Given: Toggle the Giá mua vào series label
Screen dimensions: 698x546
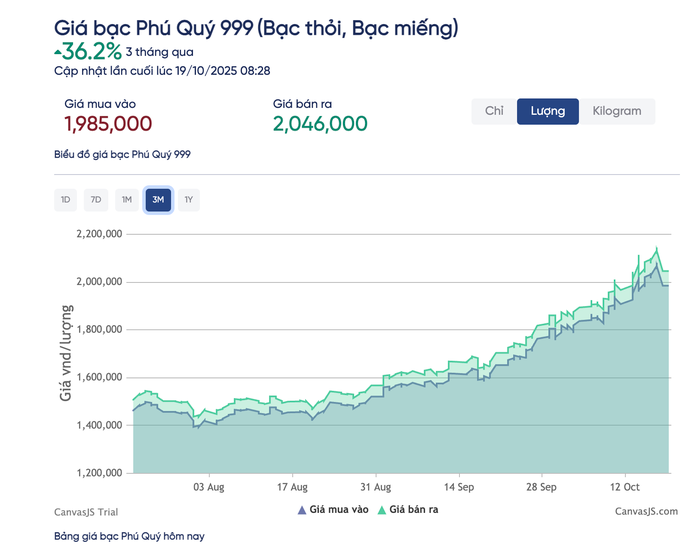Looking at the screenshot, I should pyautogui.click(x=339, y=510).
